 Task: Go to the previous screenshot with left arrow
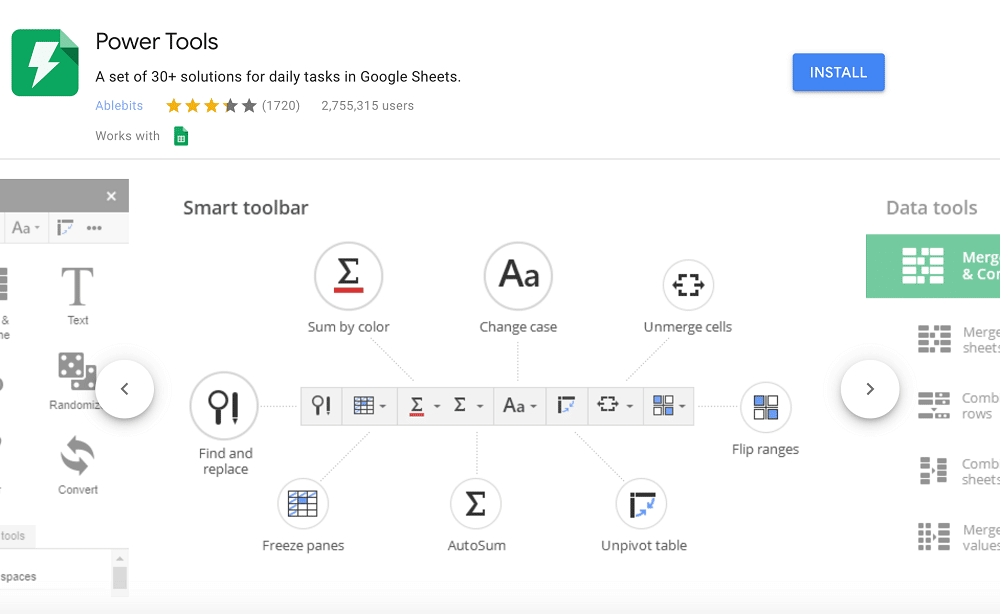pyautogui.click(x=124, y=389)
